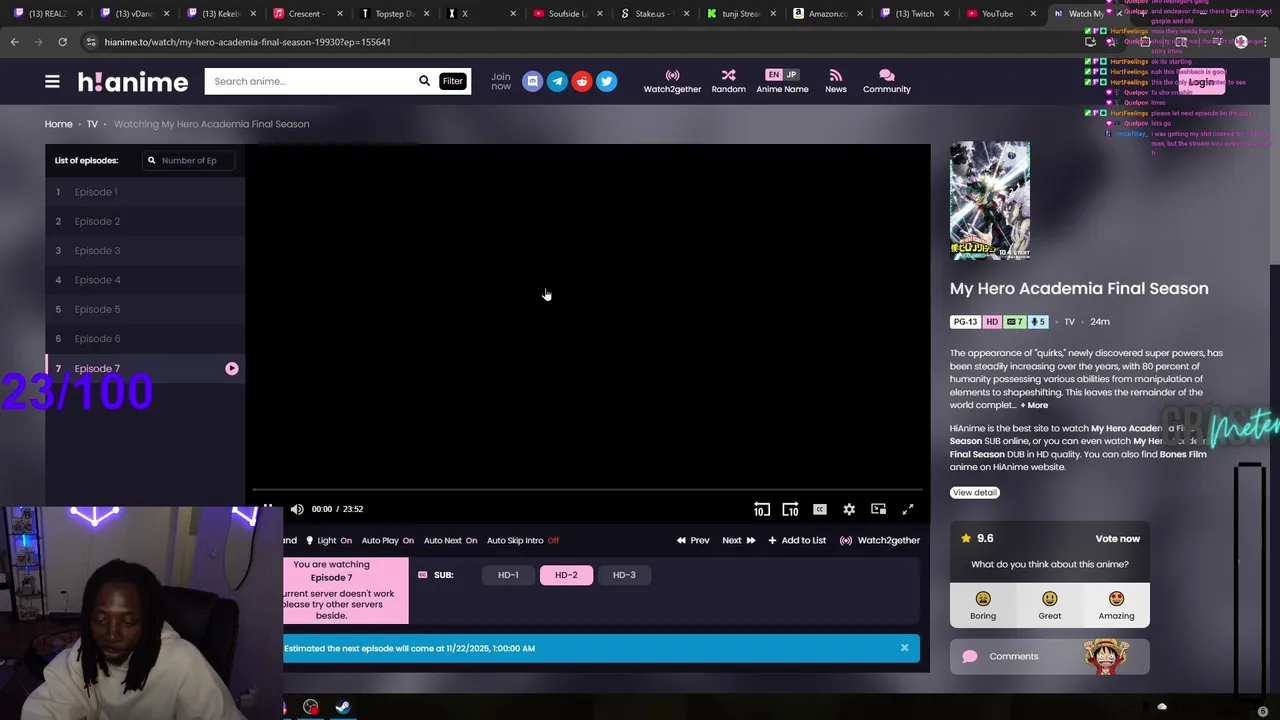
Task: Select the HD-2 server
Action: pyautogui.click(x=566, y=575)
